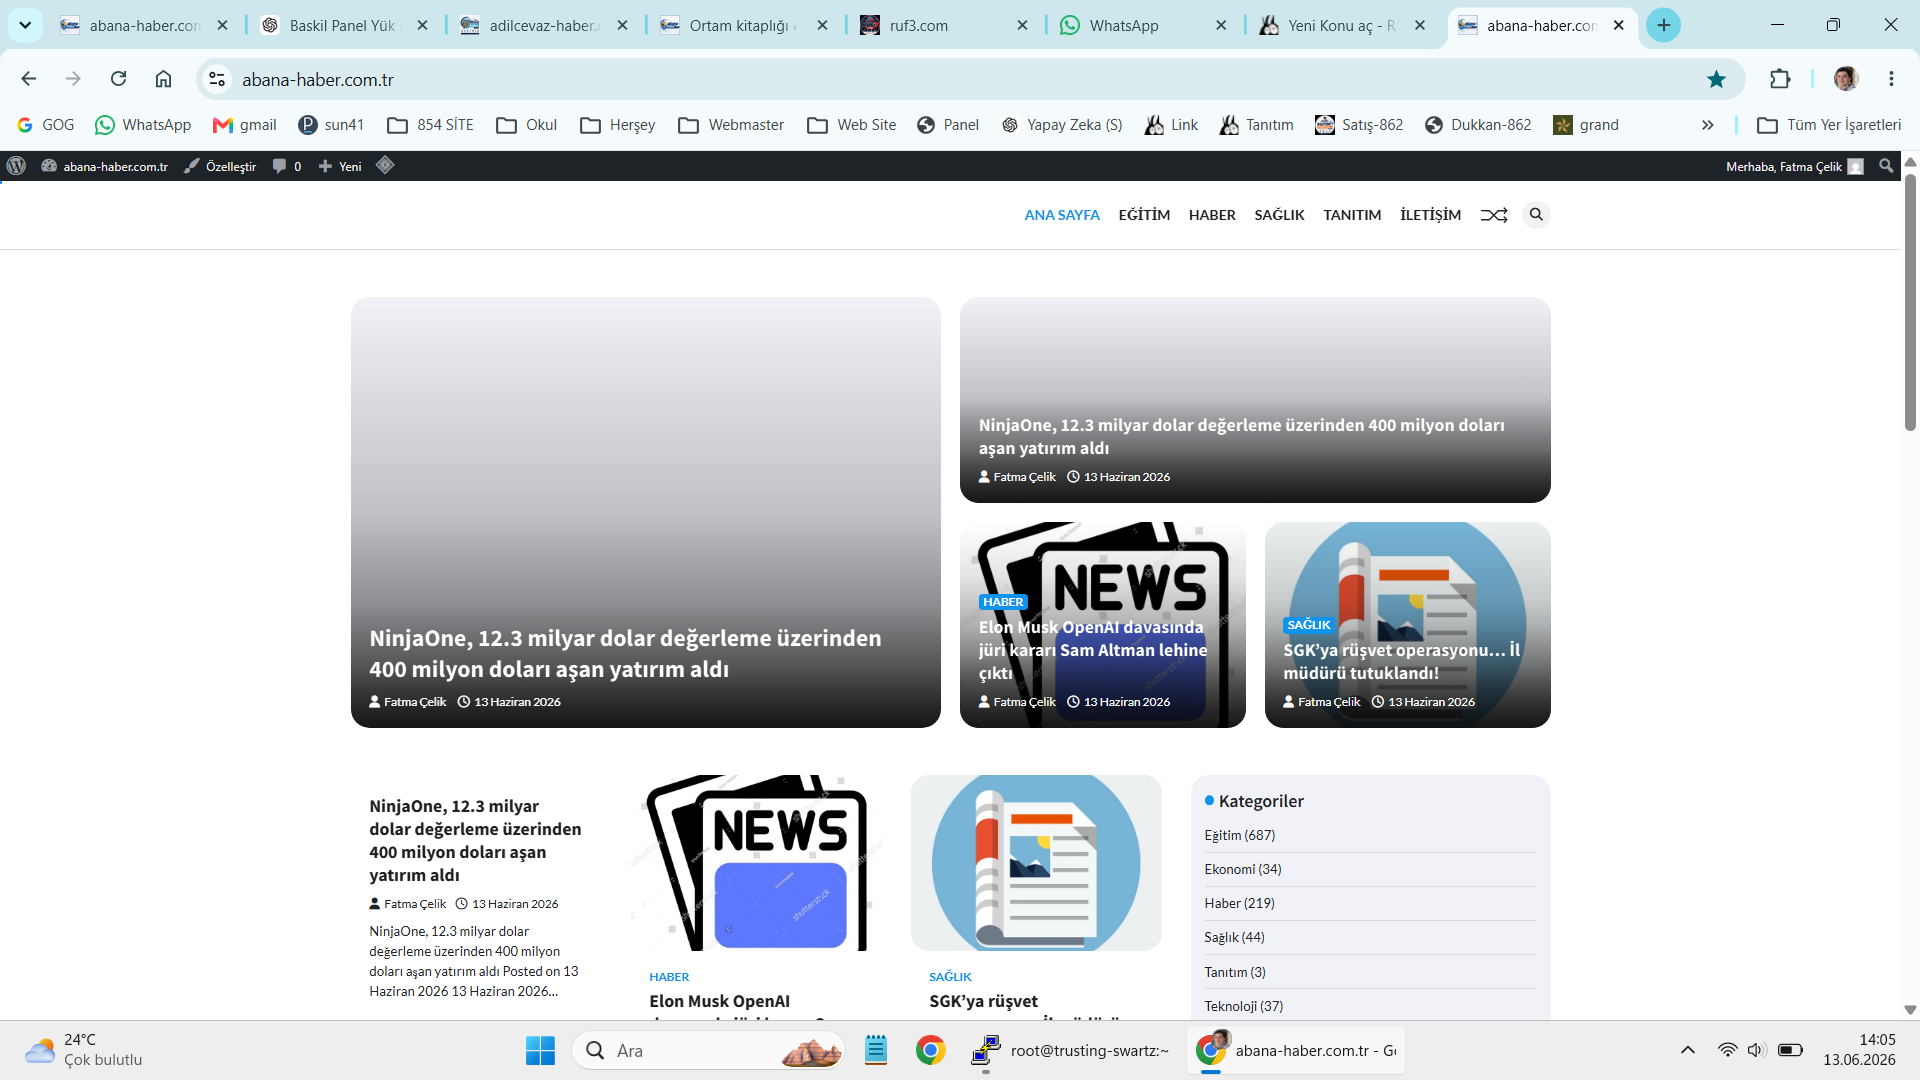Open the sun41 bookmark
Screen dimensions: 1920x1080
pyautogui.click(x=331, y=125)
